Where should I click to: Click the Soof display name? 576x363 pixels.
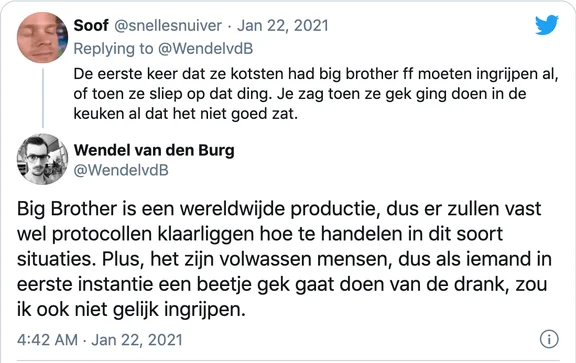(91, 26)
